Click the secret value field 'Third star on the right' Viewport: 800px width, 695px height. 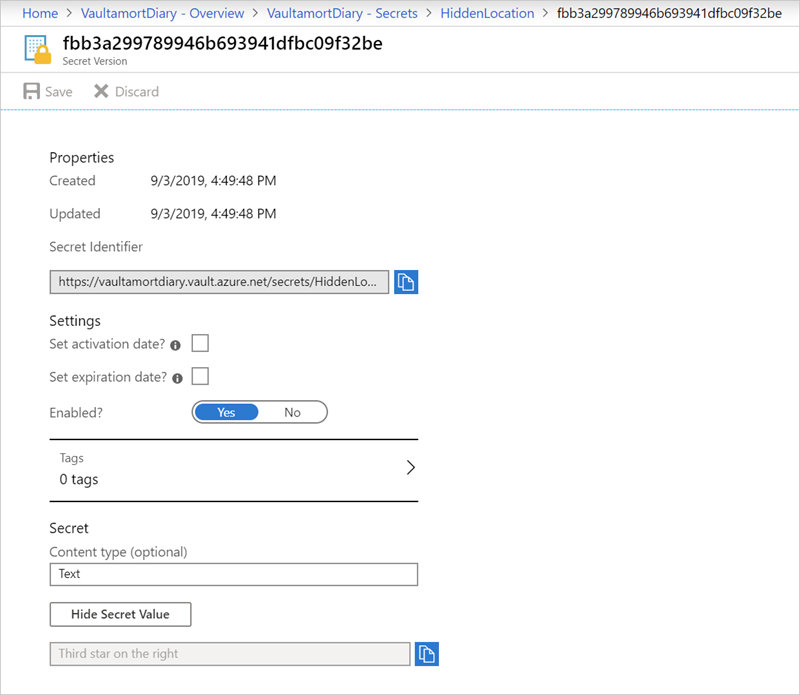tap(230, 654)
